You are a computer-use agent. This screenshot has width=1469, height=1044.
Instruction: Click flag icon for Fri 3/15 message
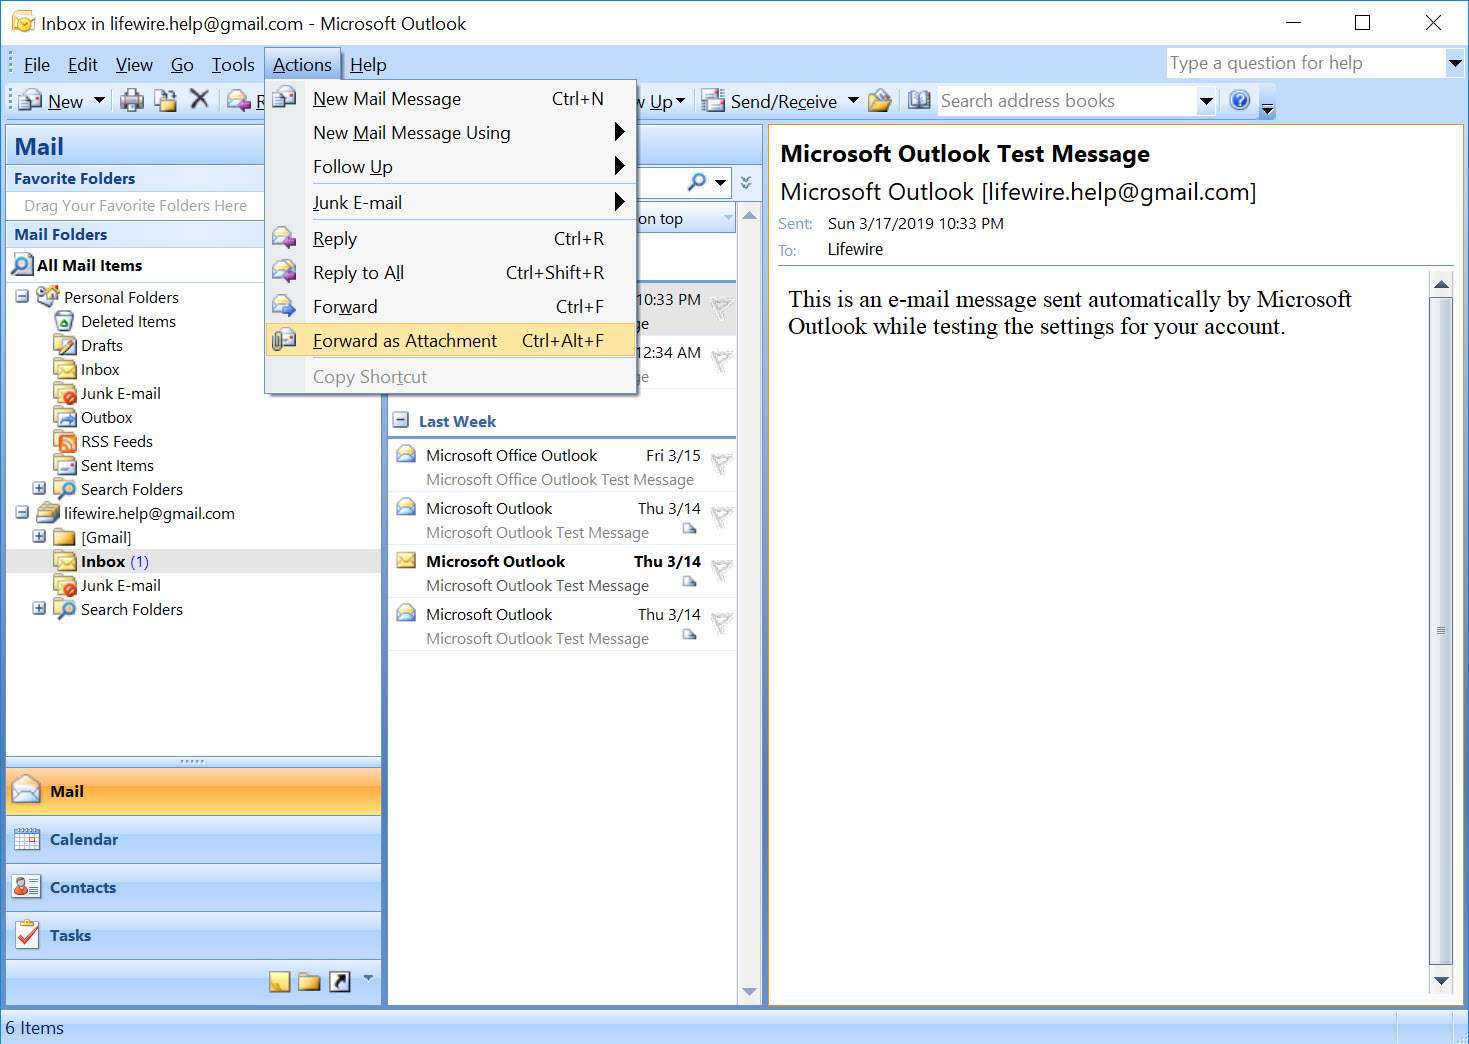coord(721,463)
